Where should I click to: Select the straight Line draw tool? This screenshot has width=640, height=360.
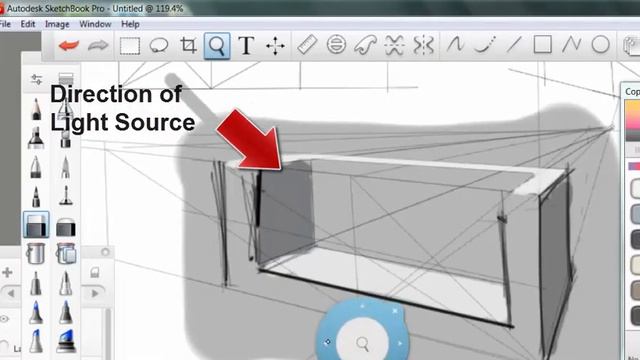[514, 44]
